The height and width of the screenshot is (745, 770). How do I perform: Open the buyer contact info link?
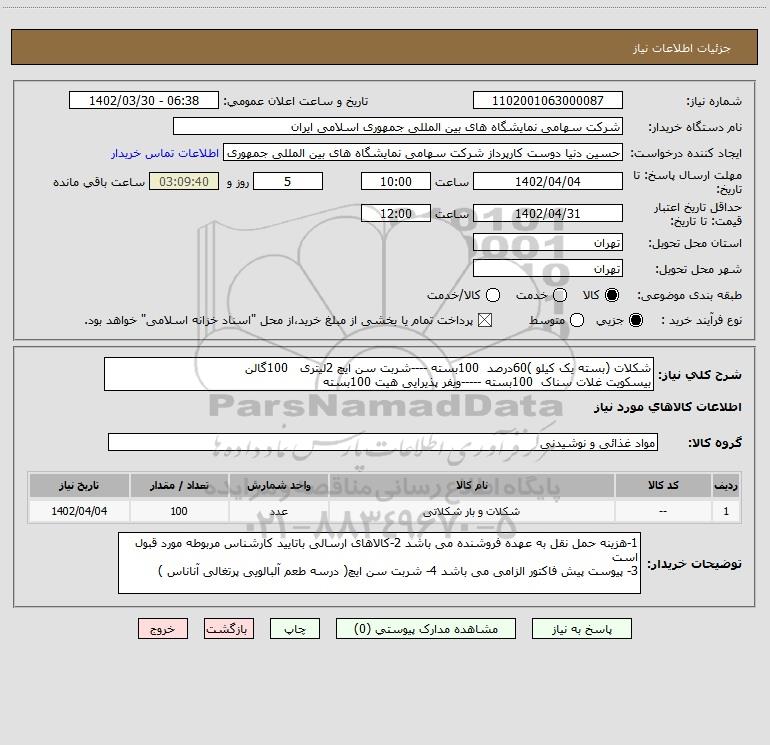click(x=165, y=153)
